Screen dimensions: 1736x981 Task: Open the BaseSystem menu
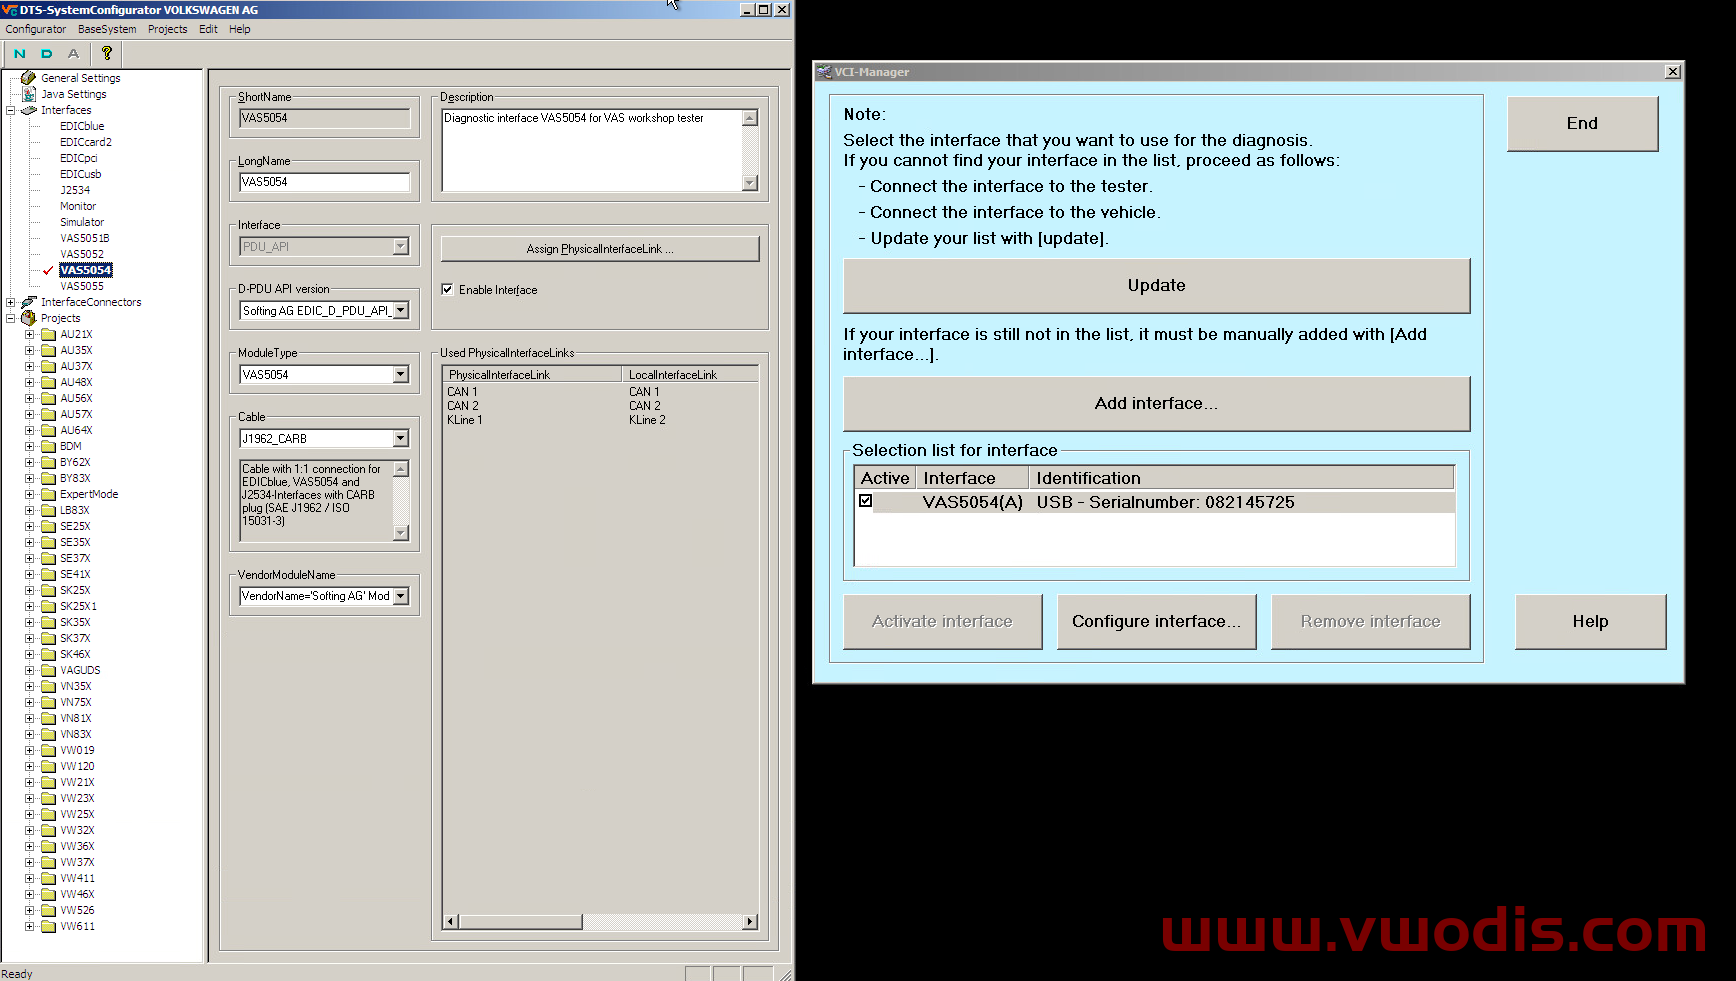pyautogui.click(x=106, y=29)
